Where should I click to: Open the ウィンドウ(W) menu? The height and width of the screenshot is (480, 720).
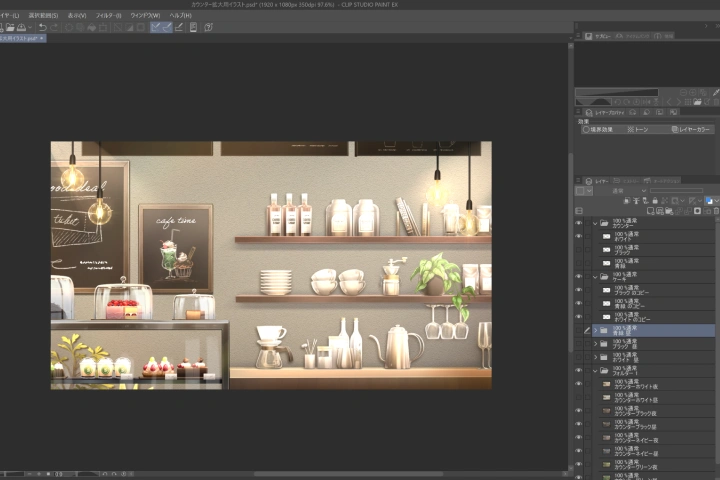145,15
